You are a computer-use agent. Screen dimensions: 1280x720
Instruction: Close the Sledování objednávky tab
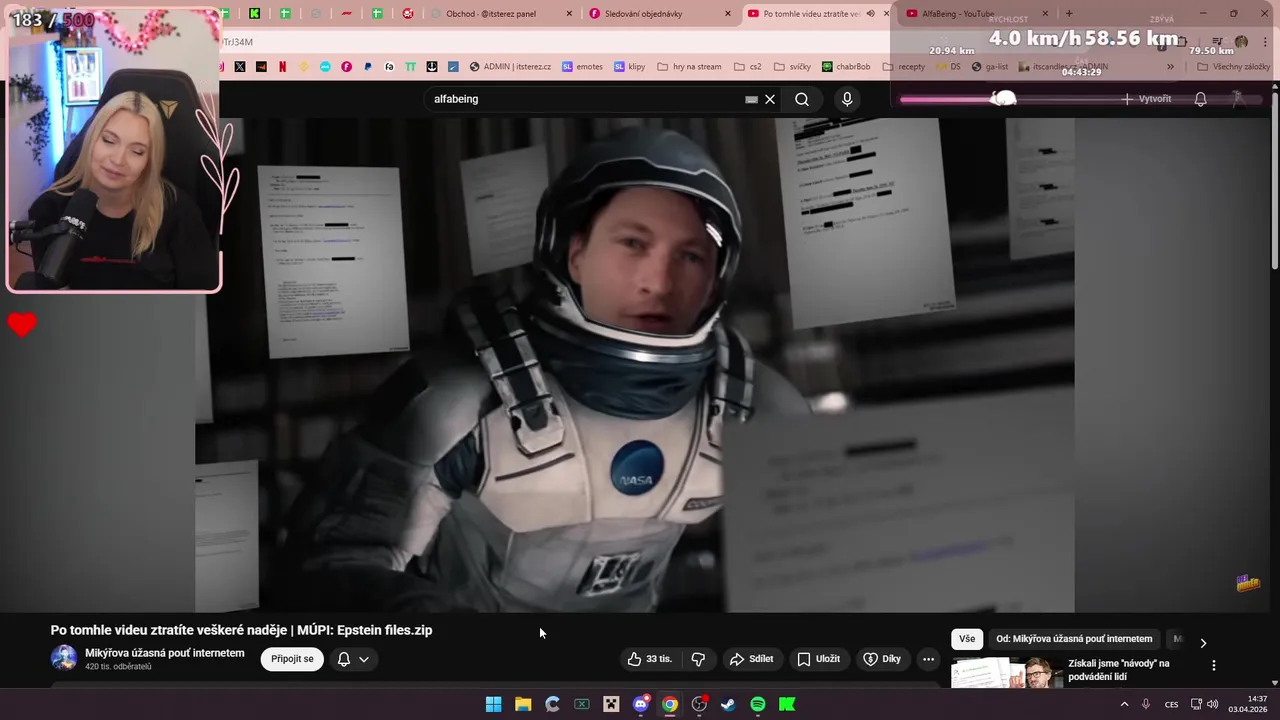tap(727, 14)
